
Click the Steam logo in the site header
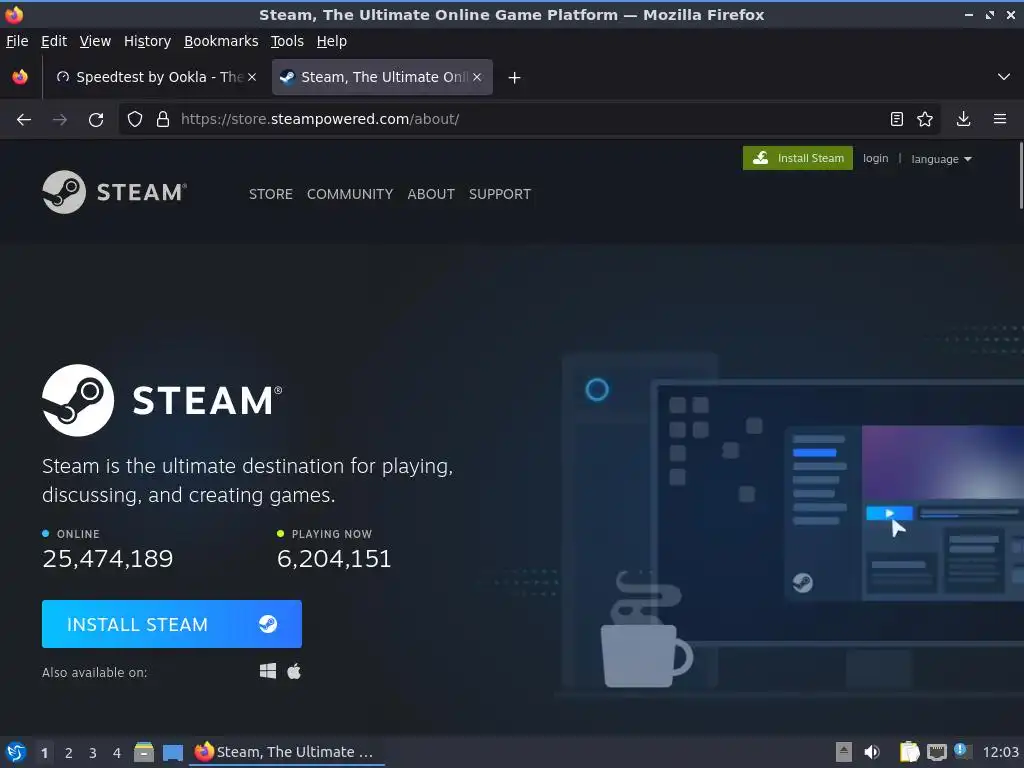click(x=115, y=192)
